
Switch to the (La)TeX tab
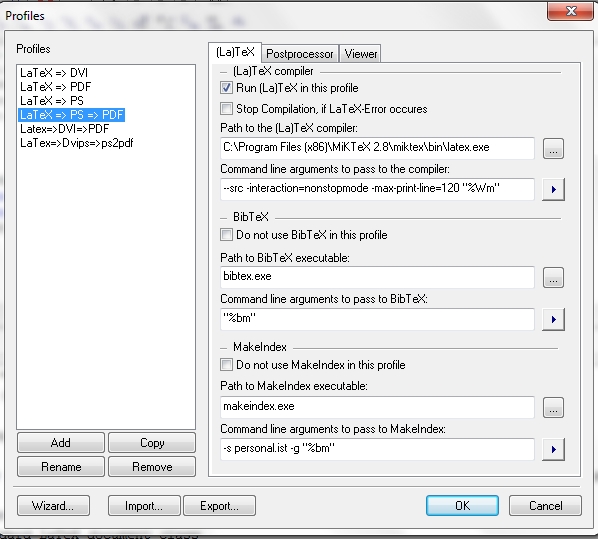pos(235,52)
